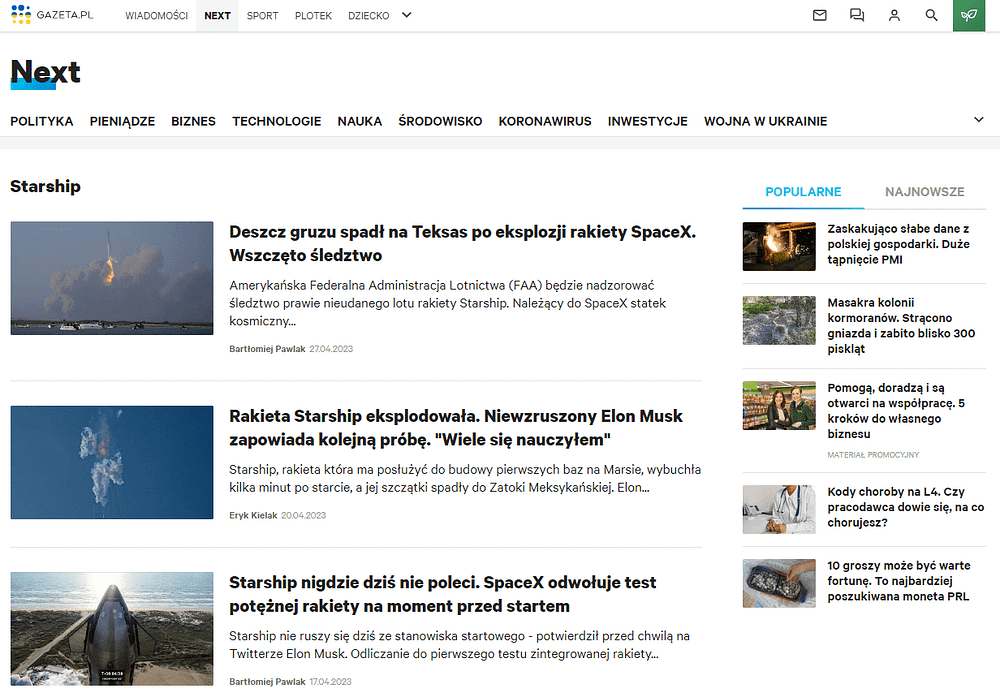Viewport: 1000px width, 692px height.
Task: Open the mail envelope icon
Action: pos(820,15)
